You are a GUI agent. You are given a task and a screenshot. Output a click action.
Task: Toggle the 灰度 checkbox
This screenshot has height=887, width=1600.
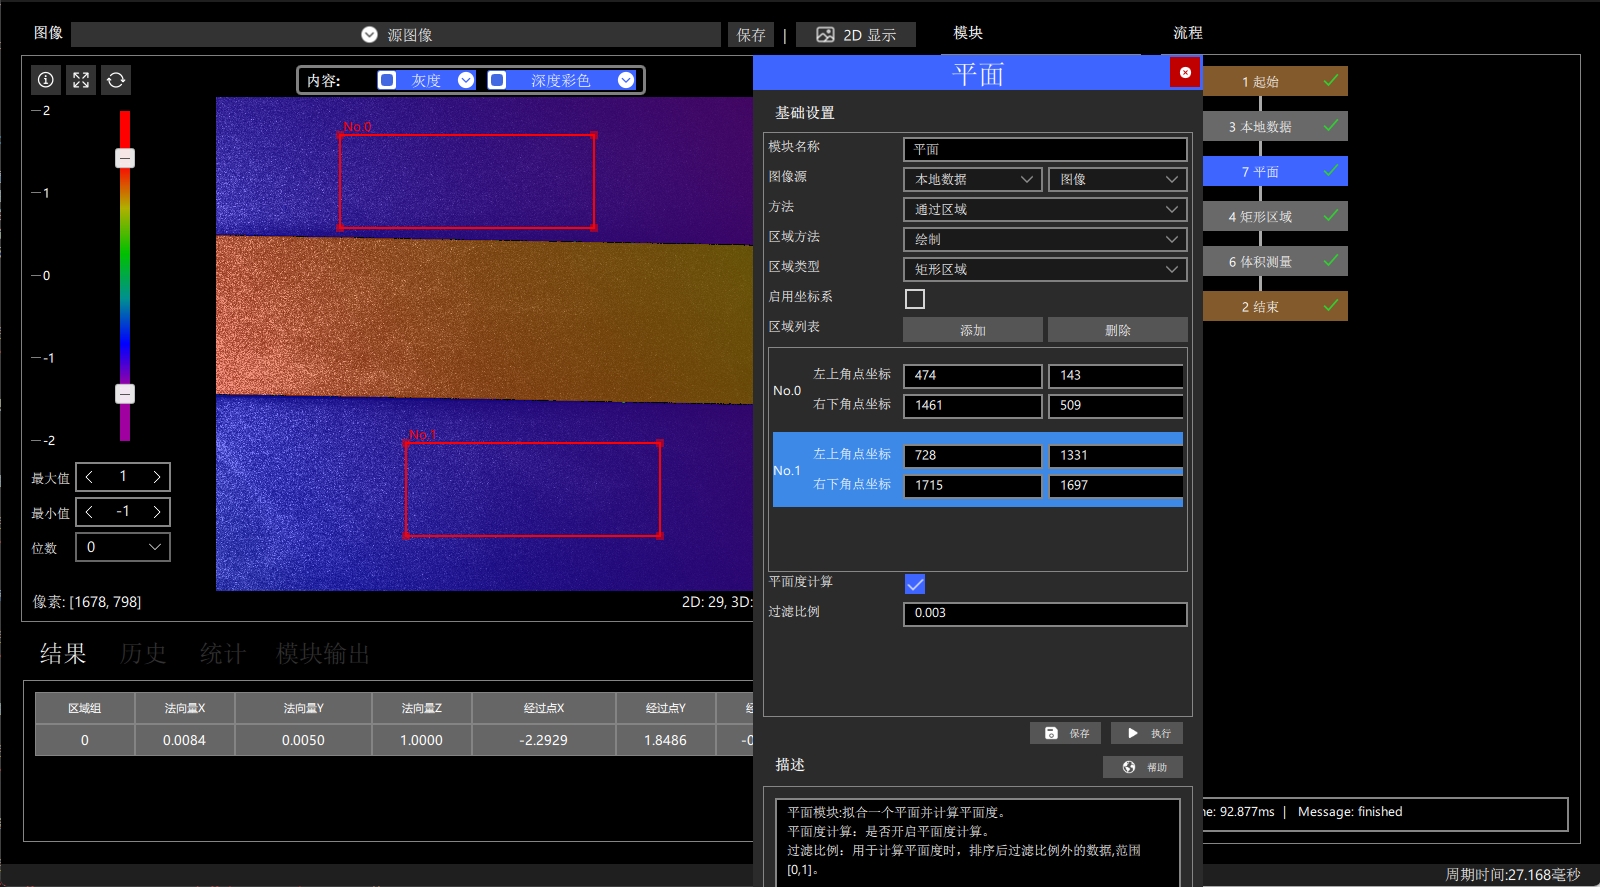[387, 80]
